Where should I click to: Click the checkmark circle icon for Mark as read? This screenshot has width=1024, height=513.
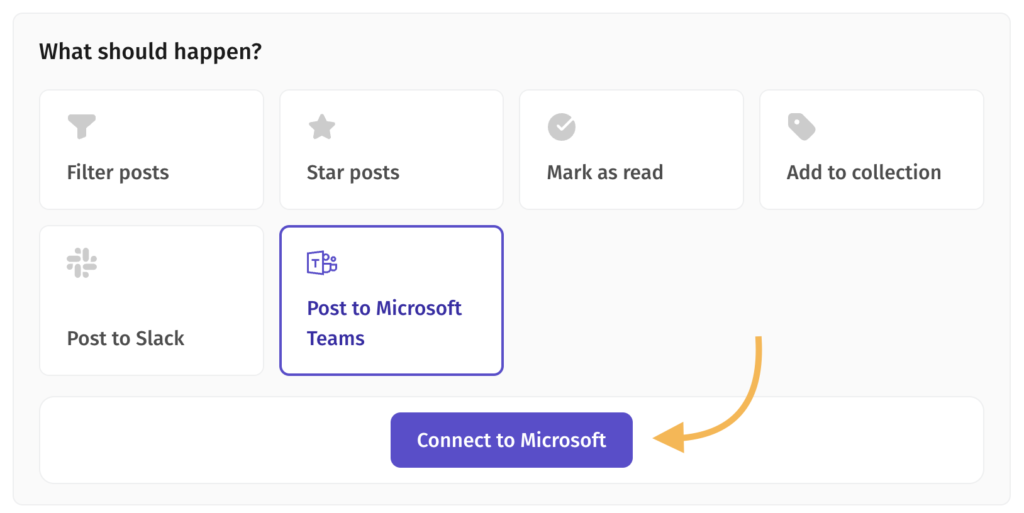pos(562,127)
